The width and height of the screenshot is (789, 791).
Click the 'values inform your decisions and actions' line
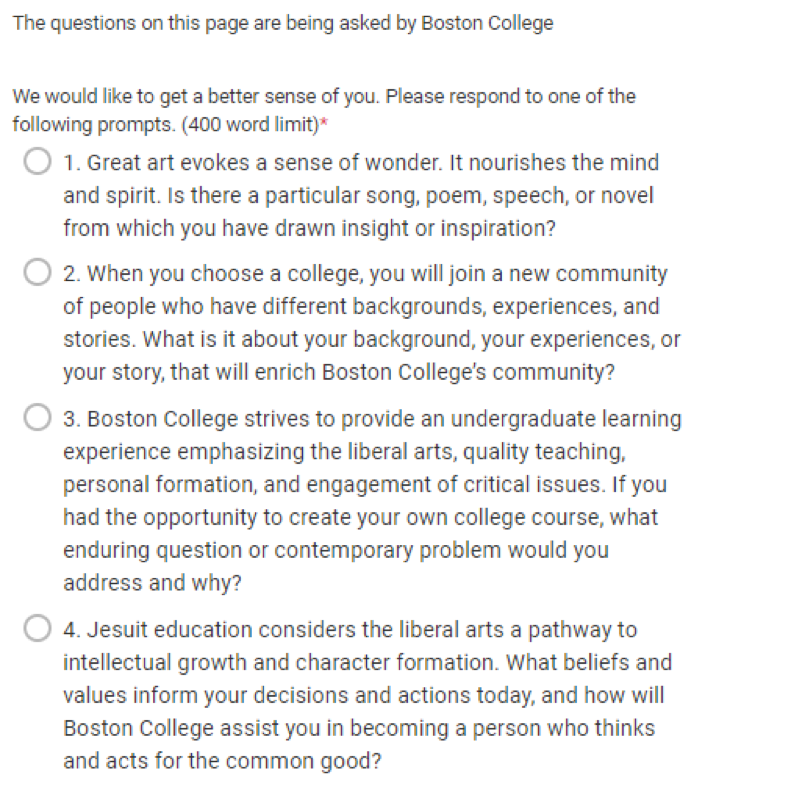[x=364, y=696]
